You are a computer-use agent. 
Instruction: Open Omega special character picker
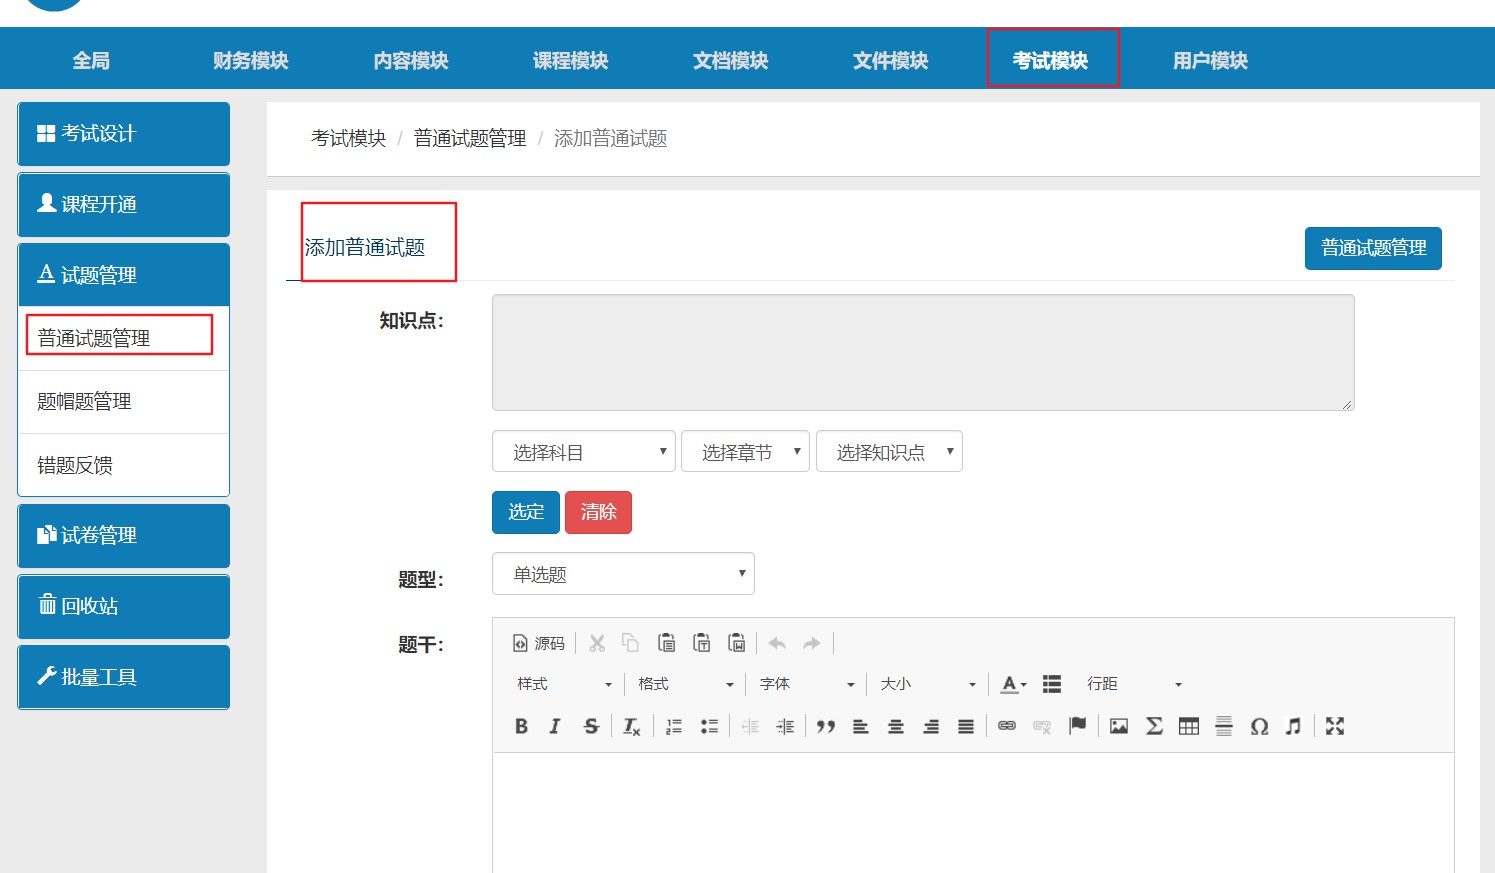coord(1259,726)
